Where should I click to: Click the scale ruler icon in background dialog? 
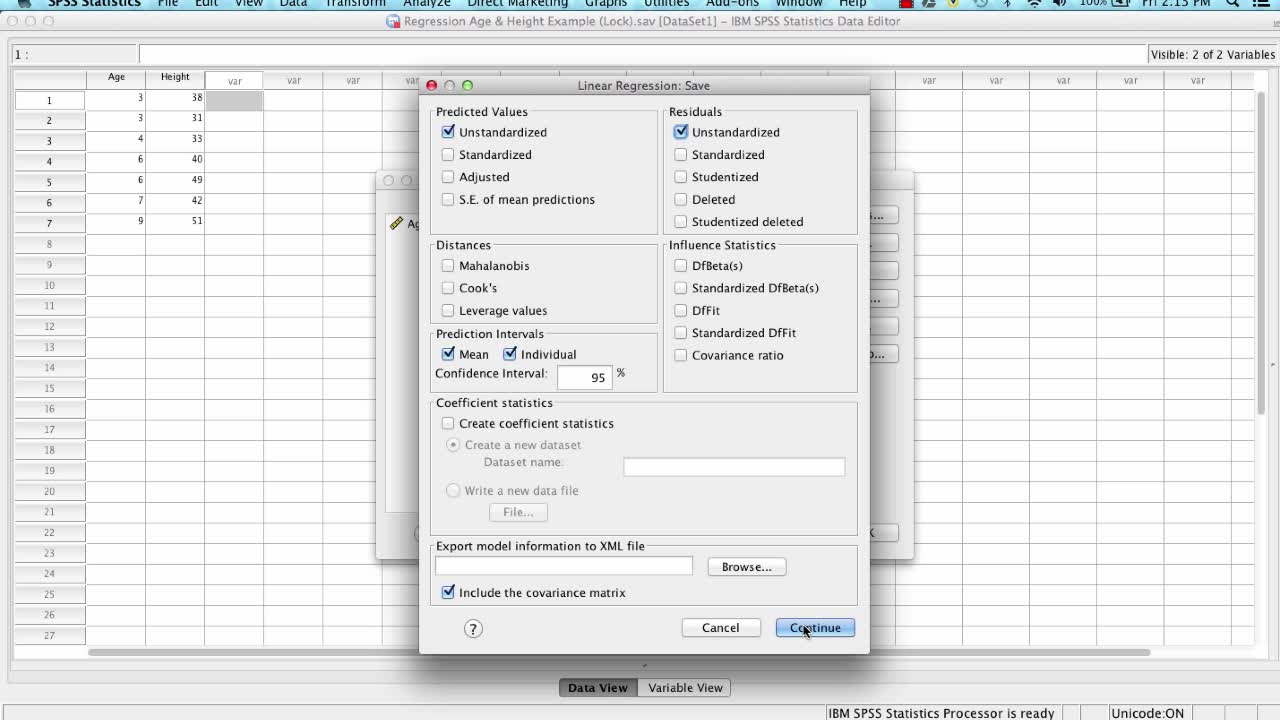pyautogui.click(x=396, y=224)
